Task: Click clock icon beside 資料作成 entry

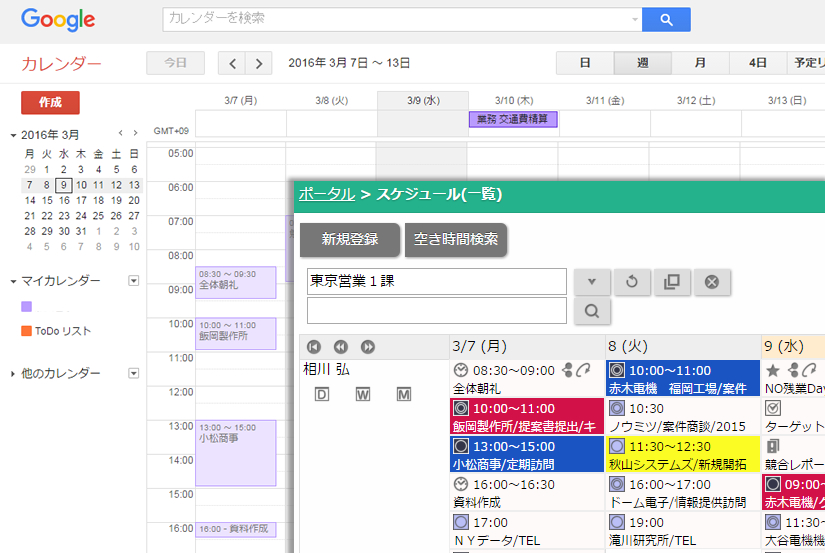Action: tap(460, 484)
